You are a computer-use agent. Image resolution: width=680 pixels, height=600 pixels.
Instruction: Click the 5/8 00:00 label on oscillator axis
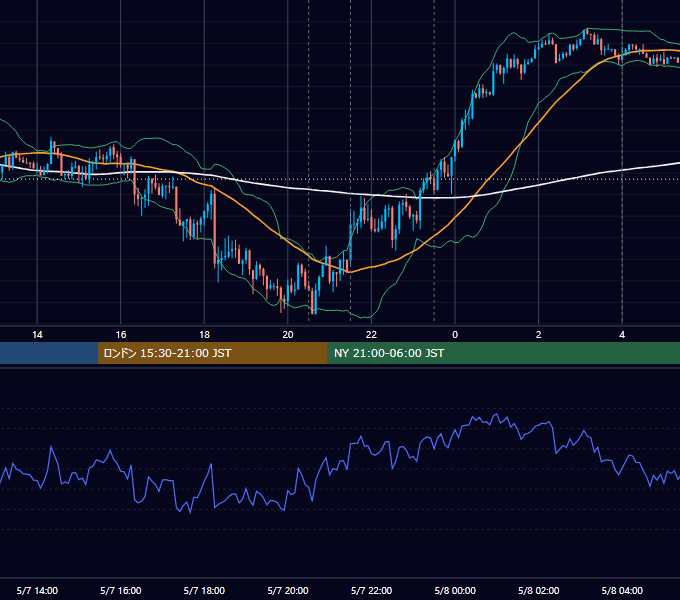pos(455,591)
